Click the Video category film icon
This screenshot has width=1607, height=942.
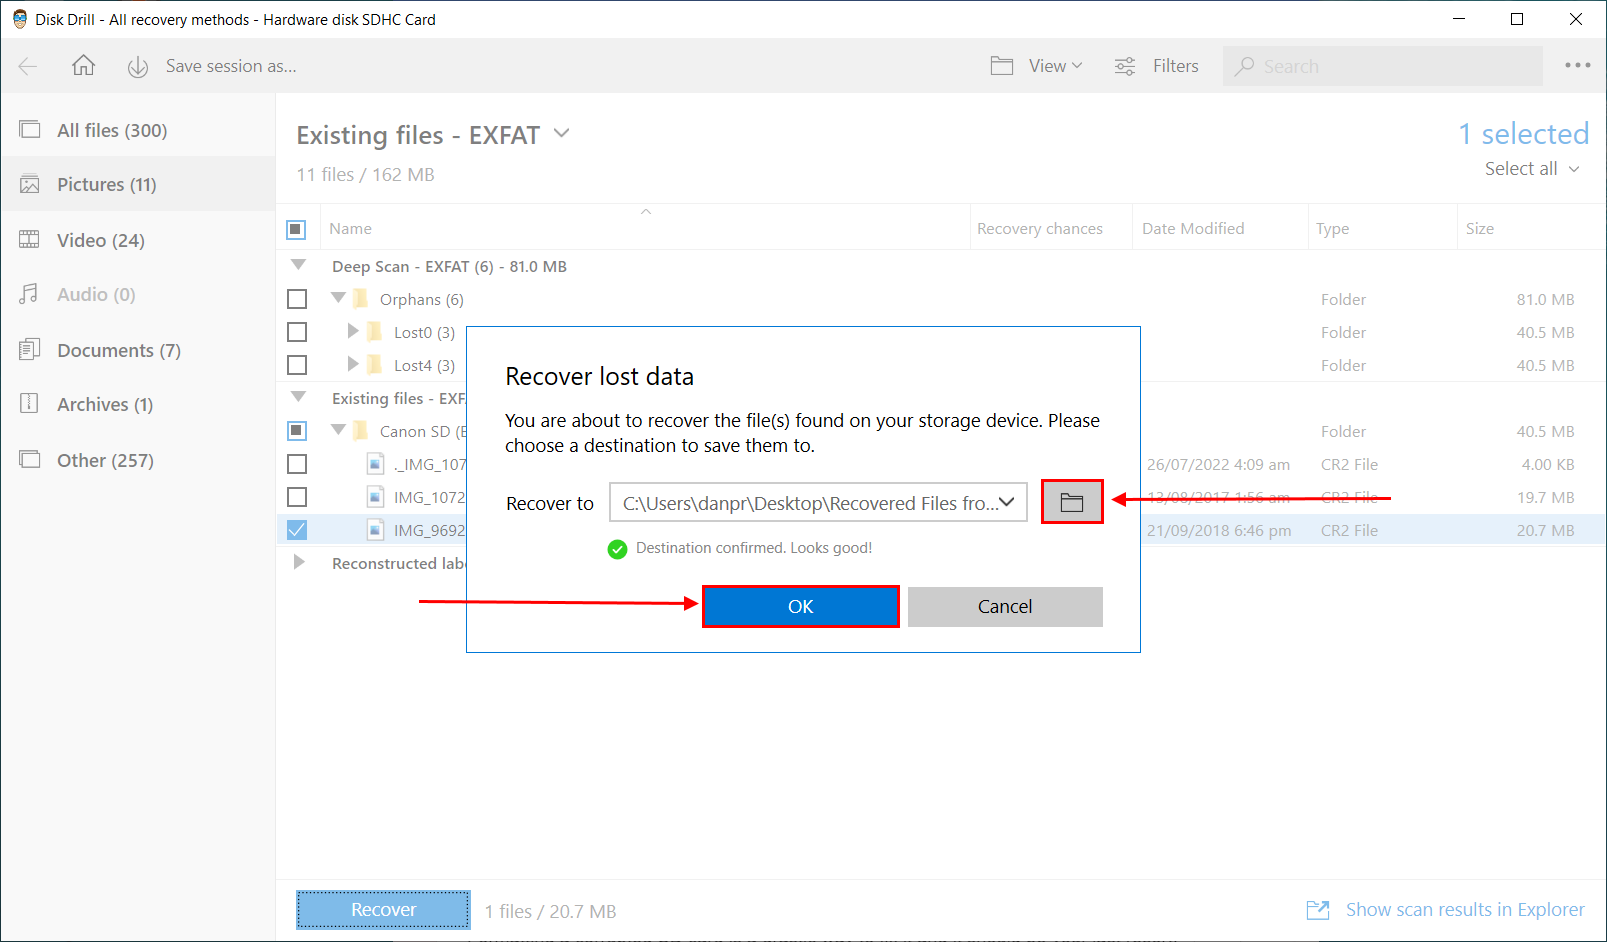coord(30,240)
